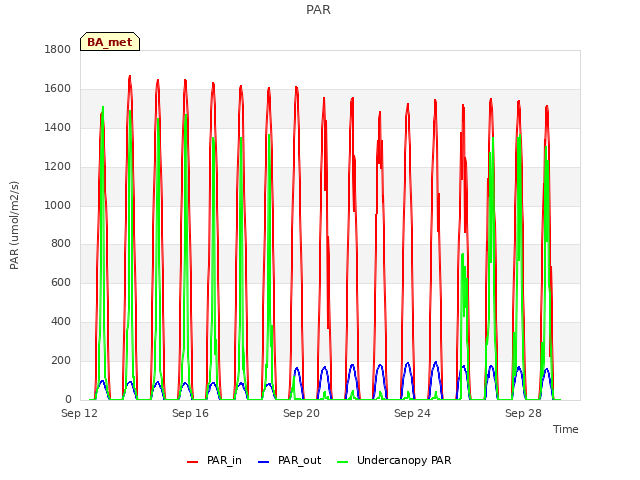Click the 1600 y-axis tick label
This screenshot has width=640, height=480.
coord(58,88)
